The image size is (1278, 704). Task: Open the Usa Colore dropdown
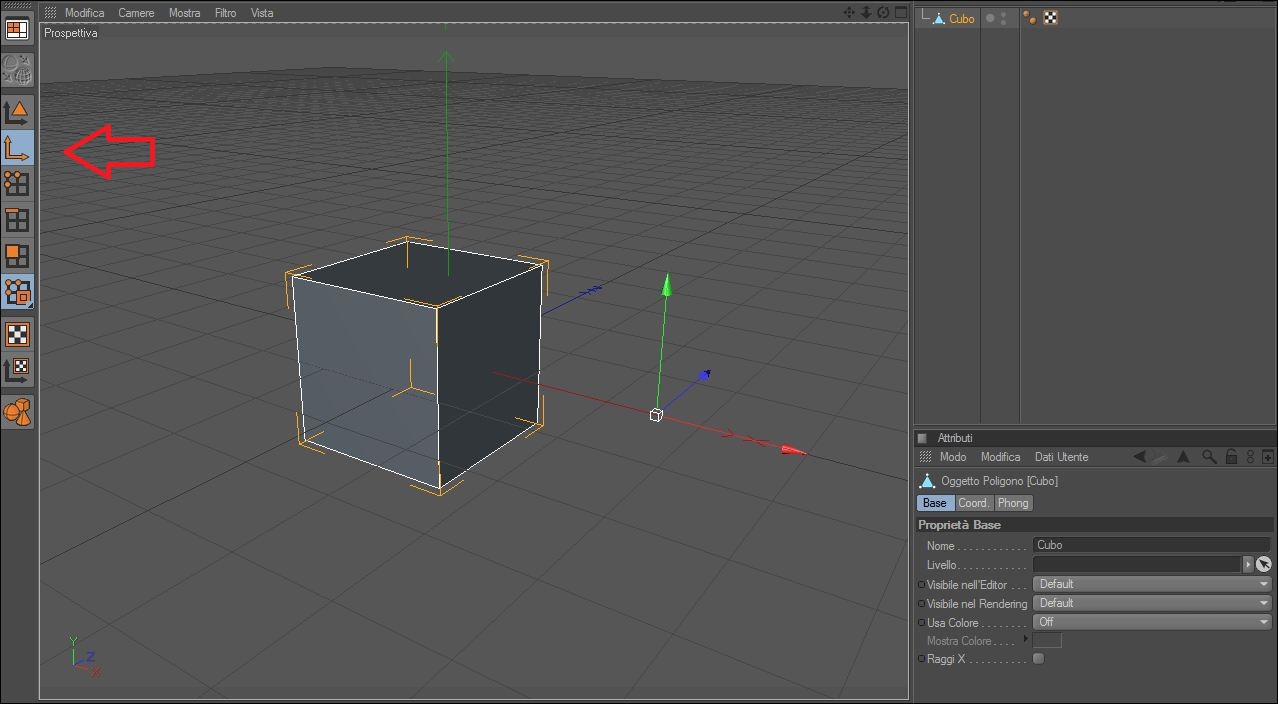pyautogui.click(x=1152, y=622)
